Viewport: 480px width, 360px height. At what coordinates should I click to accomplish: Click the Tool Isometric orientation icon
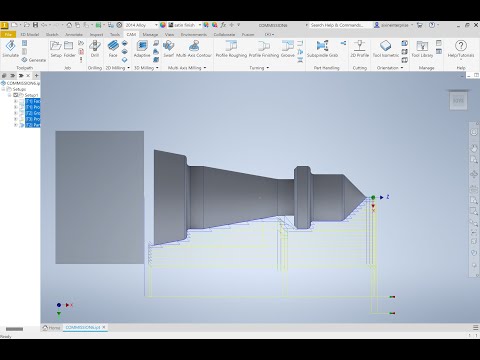tap(386, 49)
